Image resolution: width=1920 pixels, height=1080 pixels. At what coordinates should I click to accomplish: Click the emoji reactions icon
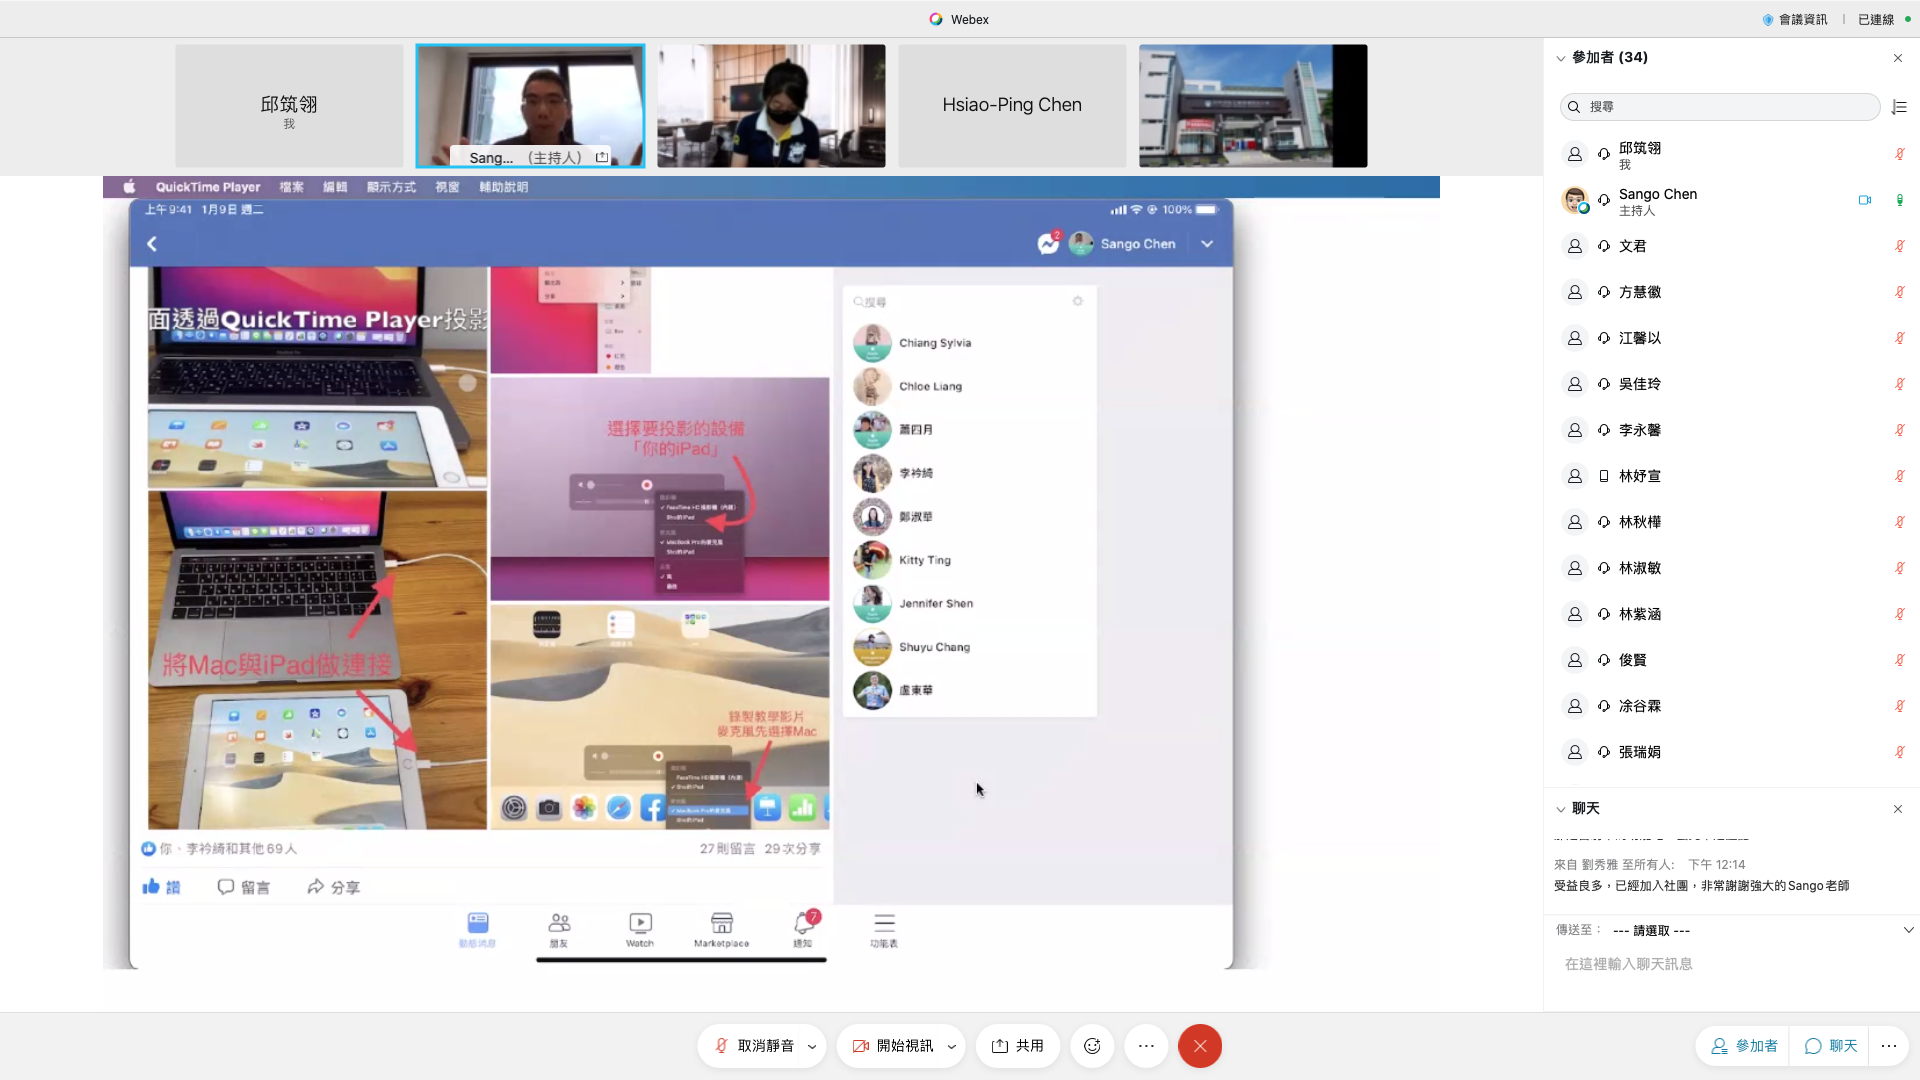(1092, 1046)
